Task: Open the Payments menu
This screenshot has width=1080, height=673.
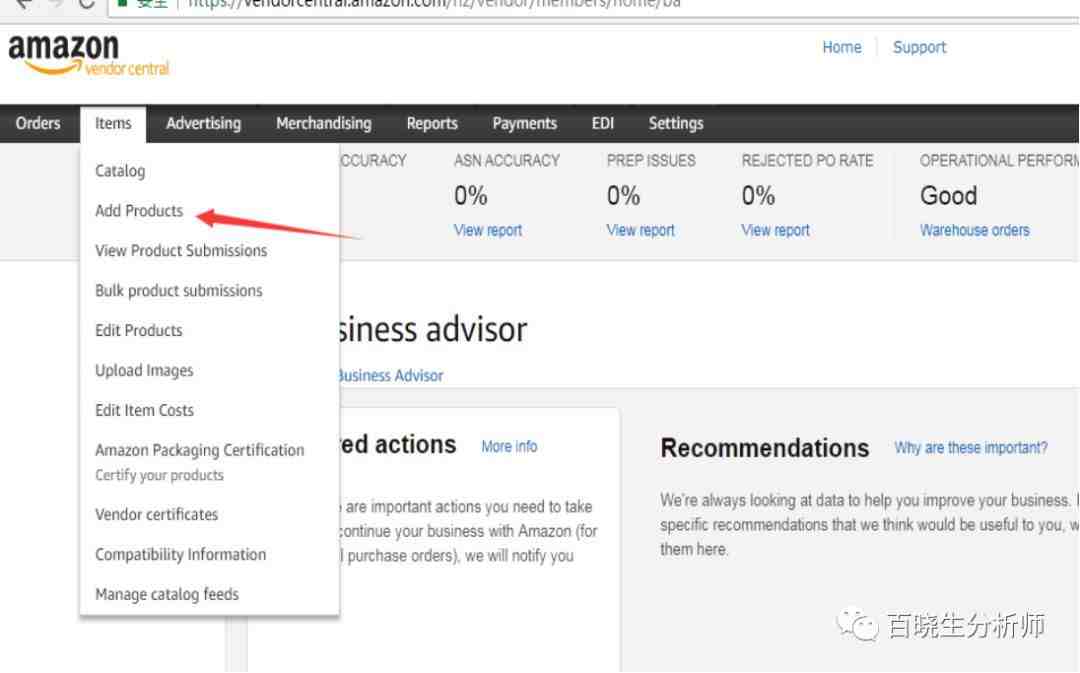Action: [x=524, y=123]
